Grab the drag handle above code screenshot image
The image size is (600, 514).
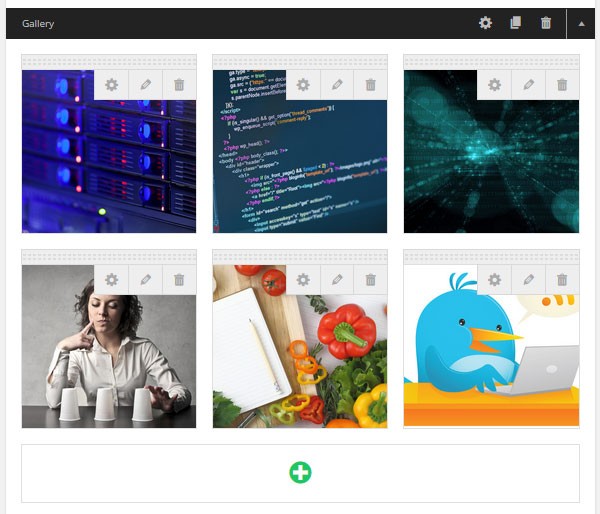300,62
